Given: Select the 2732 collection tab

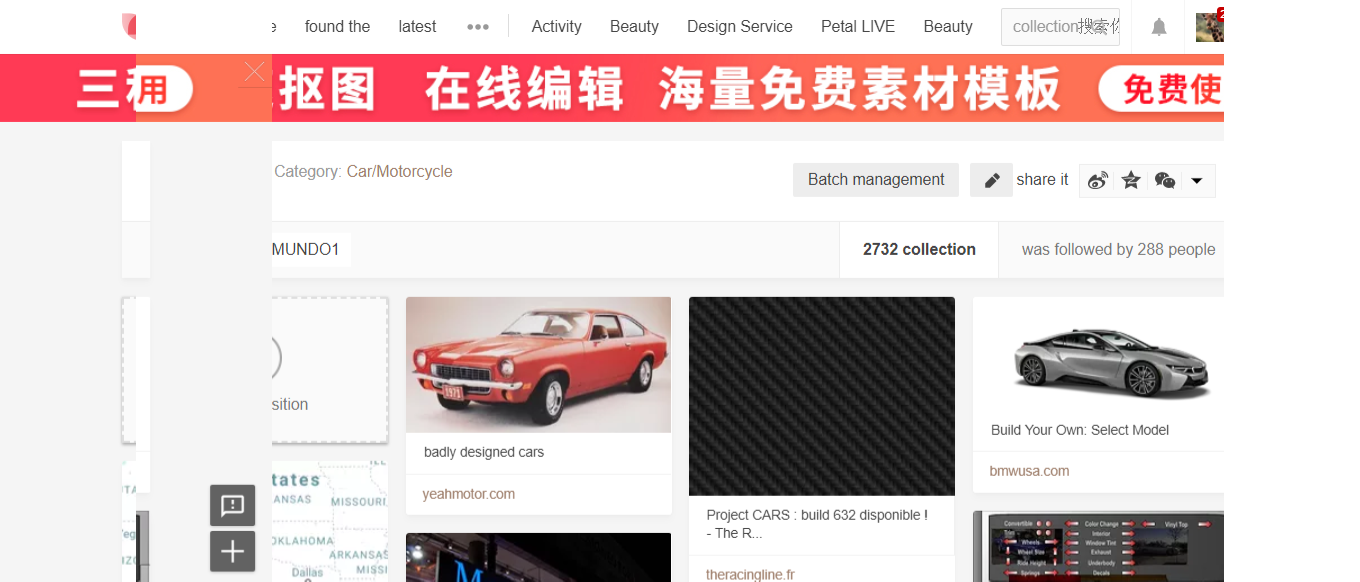Looking at the screenshot, I should pos(918,250).
